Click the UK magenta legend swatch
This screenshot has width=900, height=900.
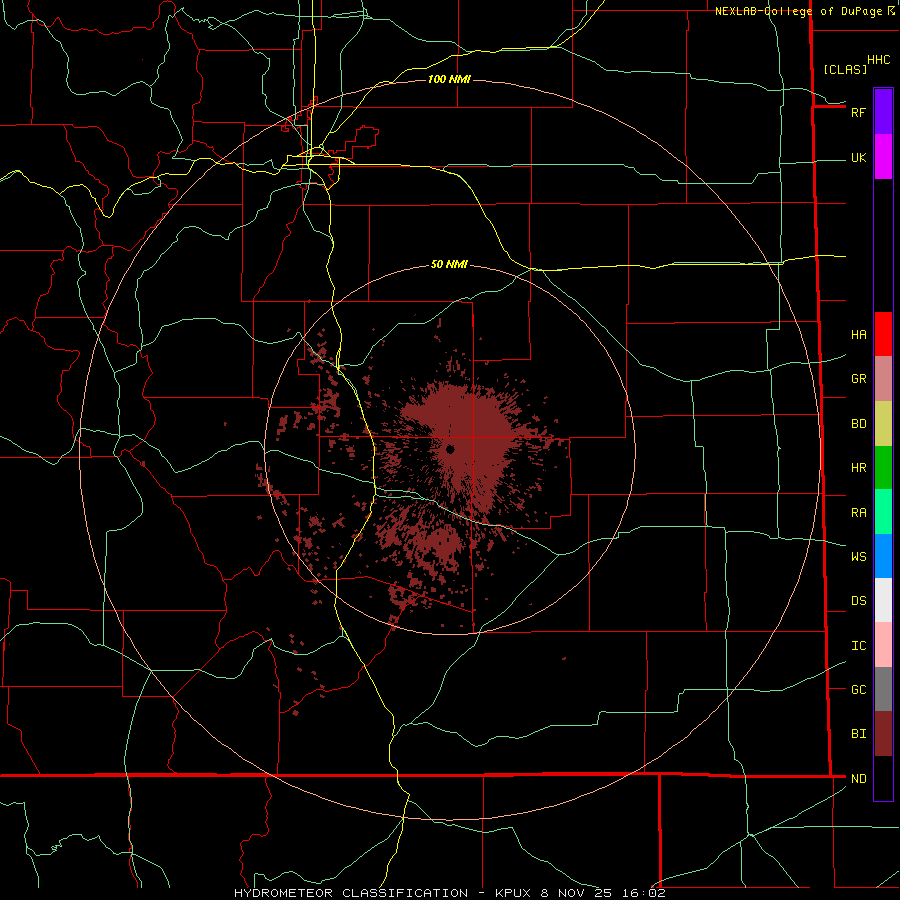(x=883, y=157)
